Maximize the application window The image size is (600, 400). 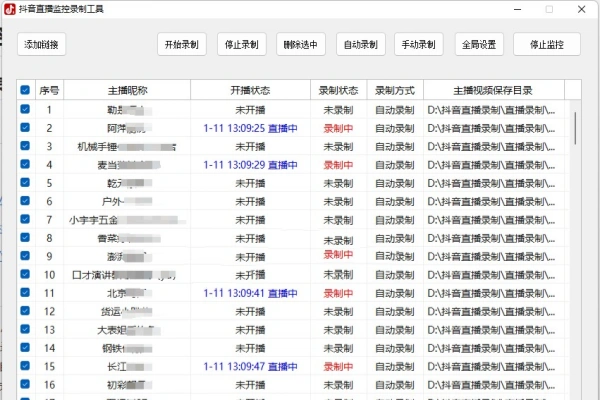coord(549,9)
